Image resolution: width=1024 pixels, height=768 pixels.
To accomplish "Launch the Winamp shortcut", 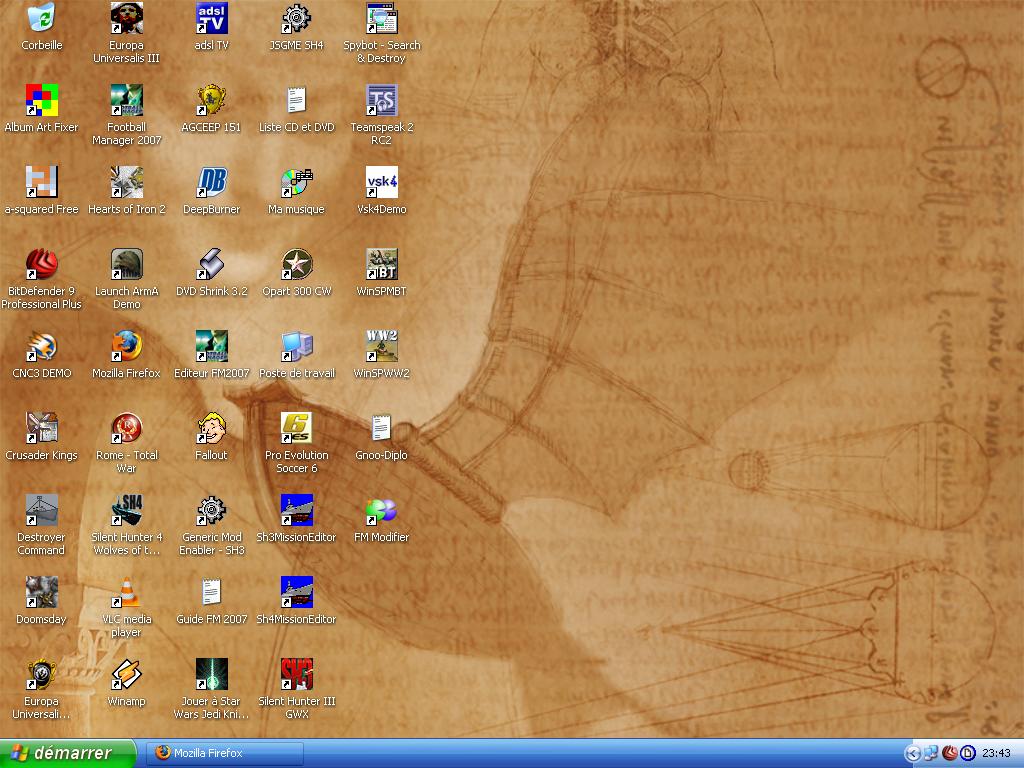I will click(x=127, y=674).
